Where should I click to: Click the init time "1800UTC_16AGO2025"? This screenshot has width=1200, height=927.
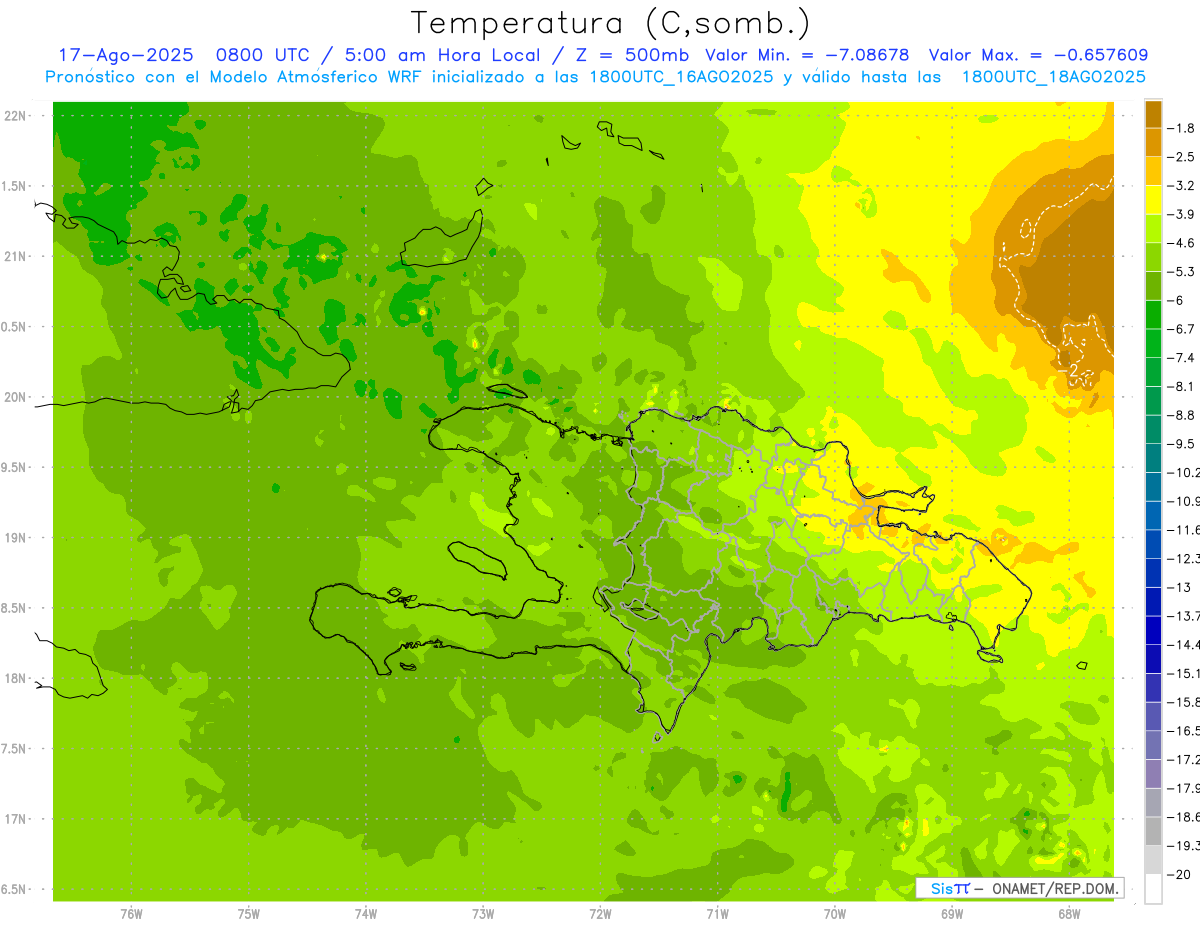pyautogui.click(x=682, y=77)
